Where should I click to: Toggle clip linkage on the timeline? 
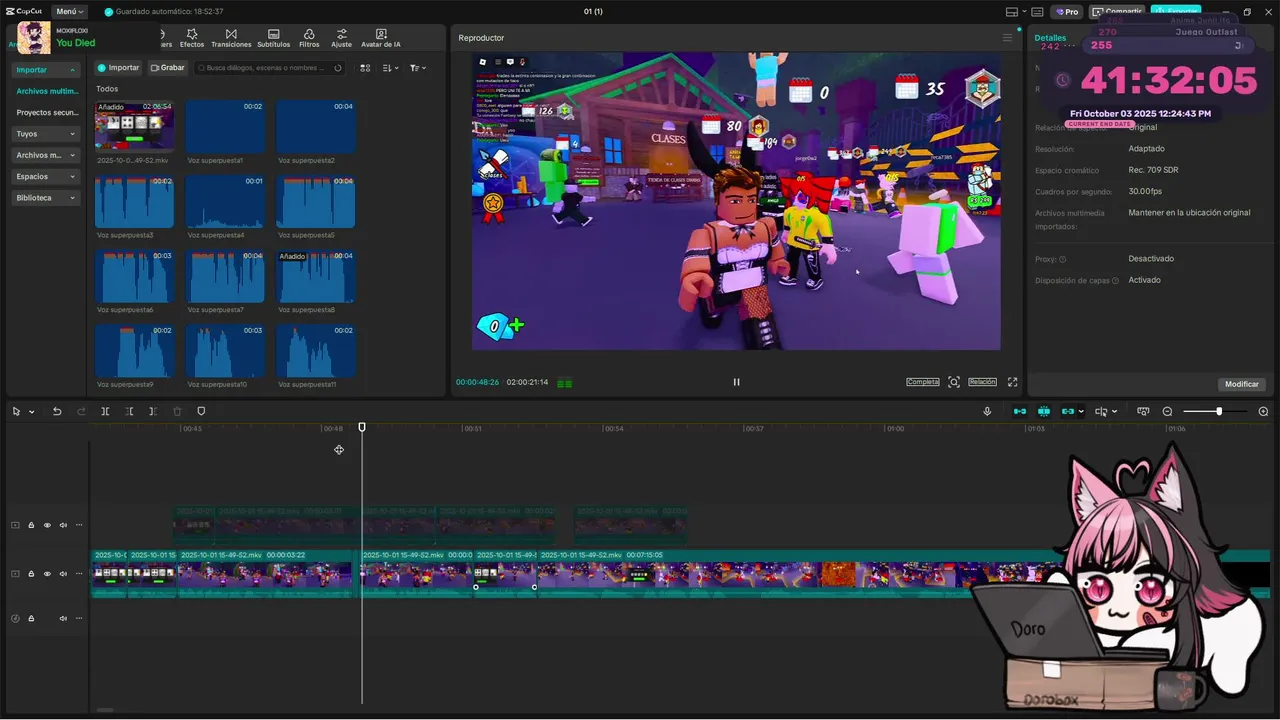coord(1068,411)
